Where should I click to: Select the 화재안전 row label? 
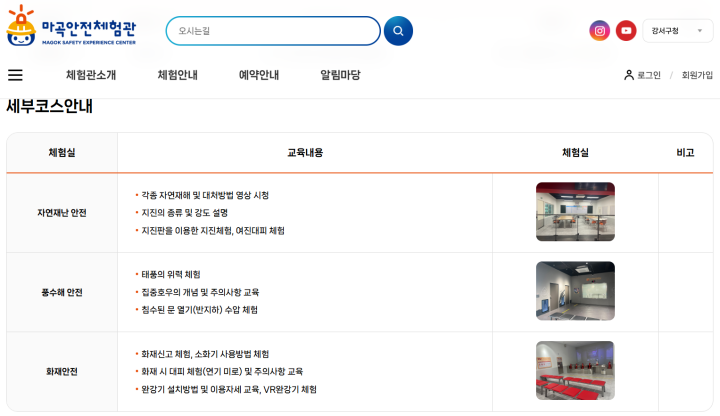[62, 371]
